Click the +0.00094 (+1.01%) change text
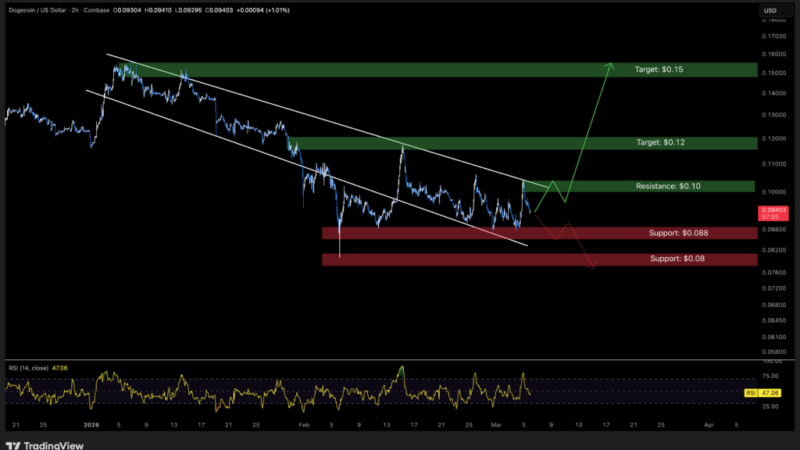Viewport: 800px width, 450px height. pos(263,10)
